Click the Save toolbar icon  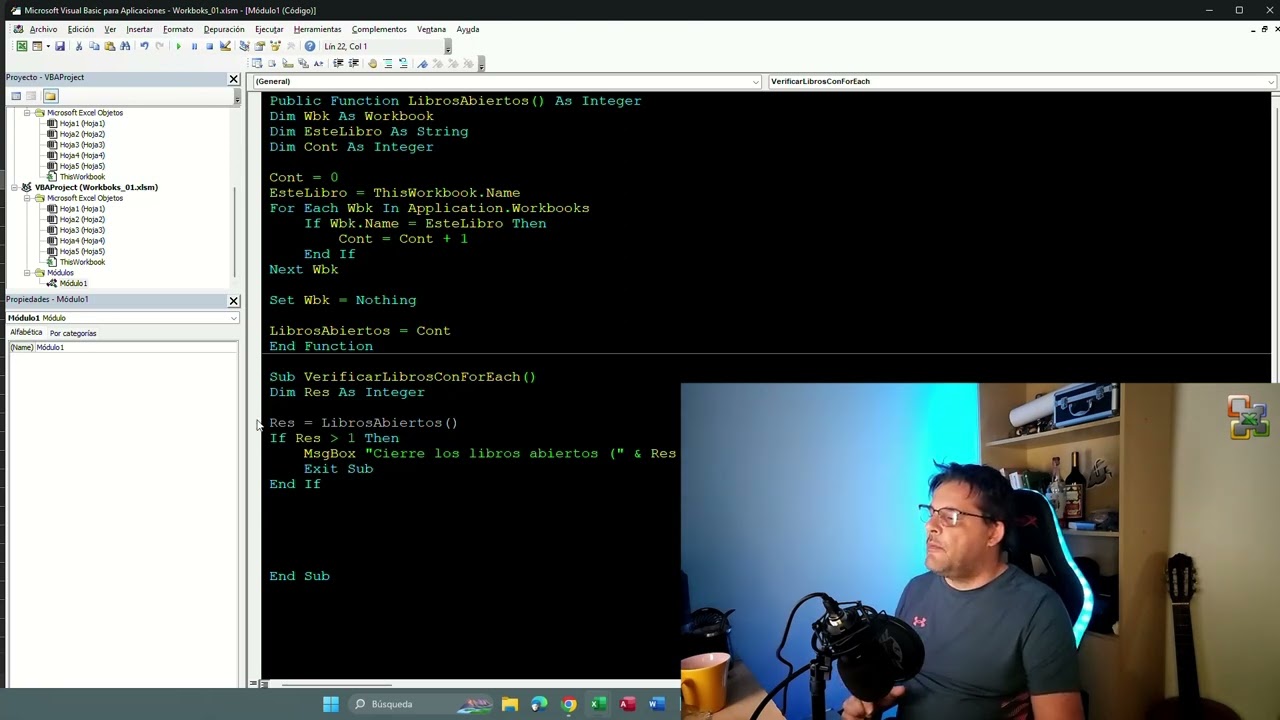click(x=59, y=46)
